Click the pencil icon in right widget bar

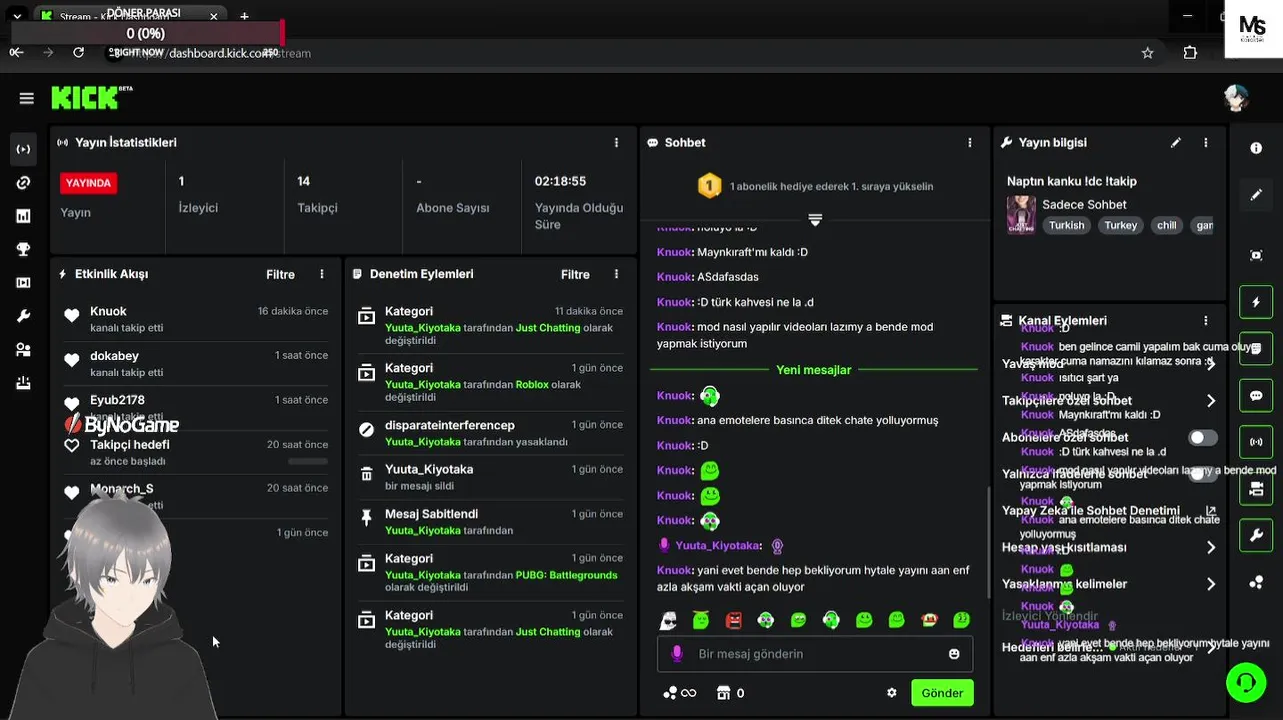pos(1256,195)
